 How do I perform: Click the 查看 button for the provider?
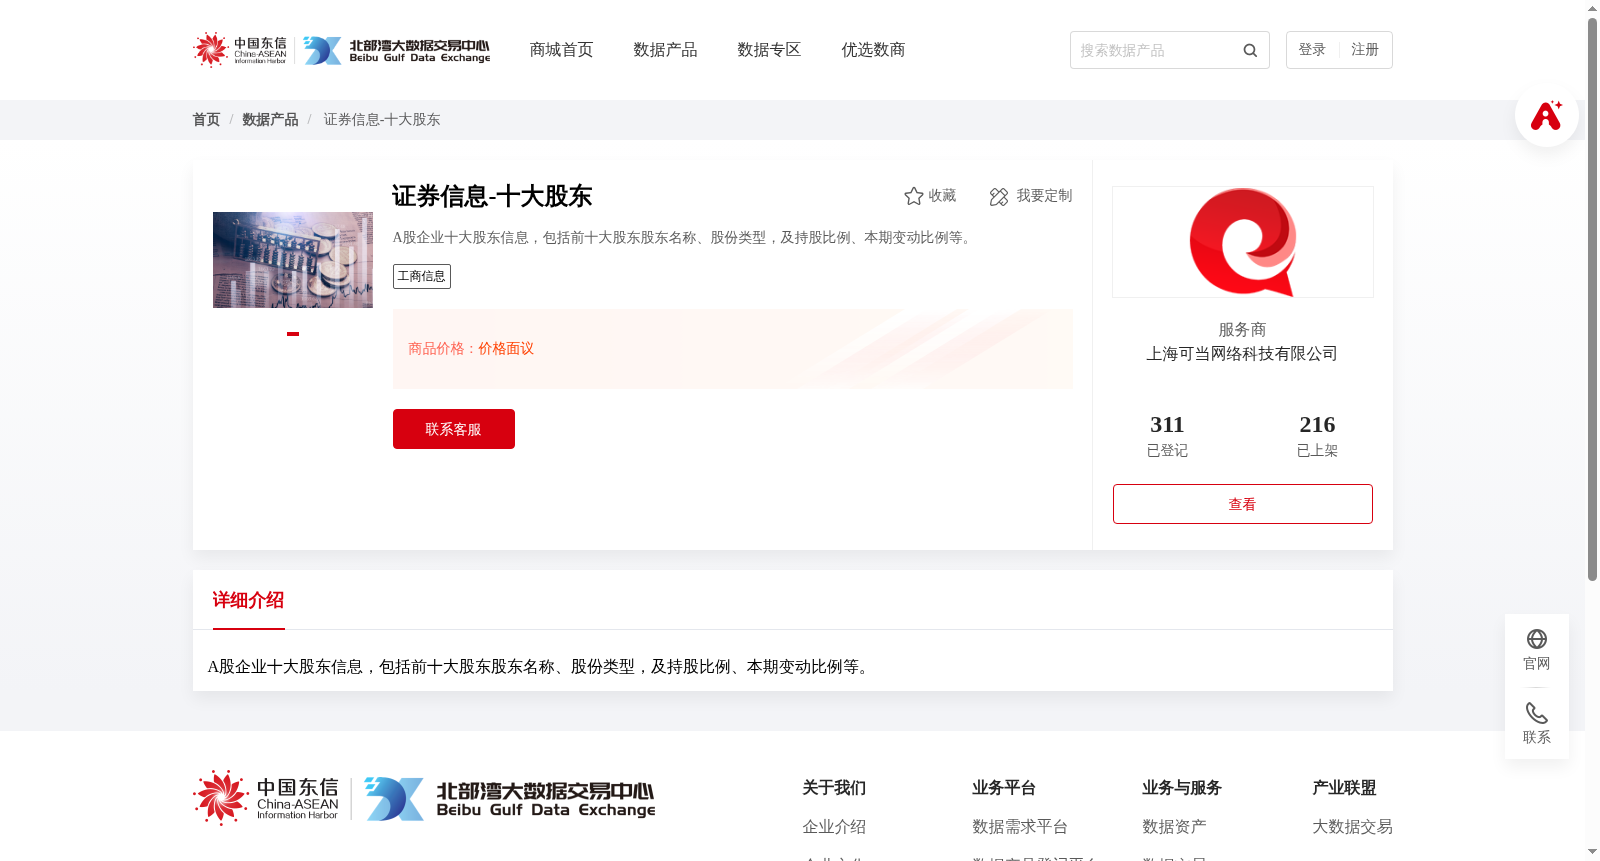tap(1243, 504)
